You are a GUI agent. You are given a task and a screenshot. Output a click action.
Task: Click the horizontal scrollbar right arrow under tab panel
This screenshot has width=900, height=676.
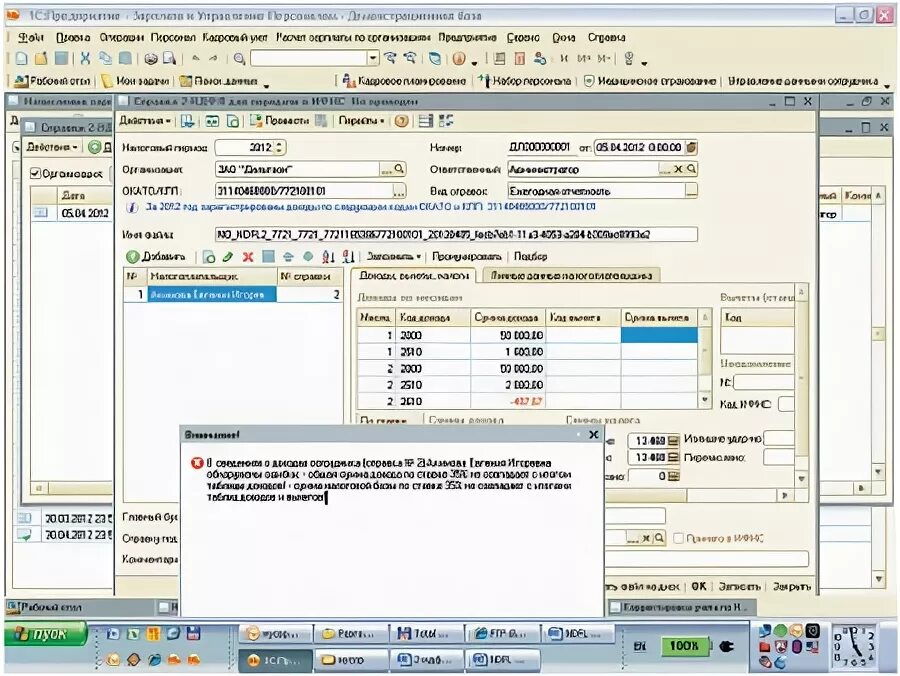point(785,495)
